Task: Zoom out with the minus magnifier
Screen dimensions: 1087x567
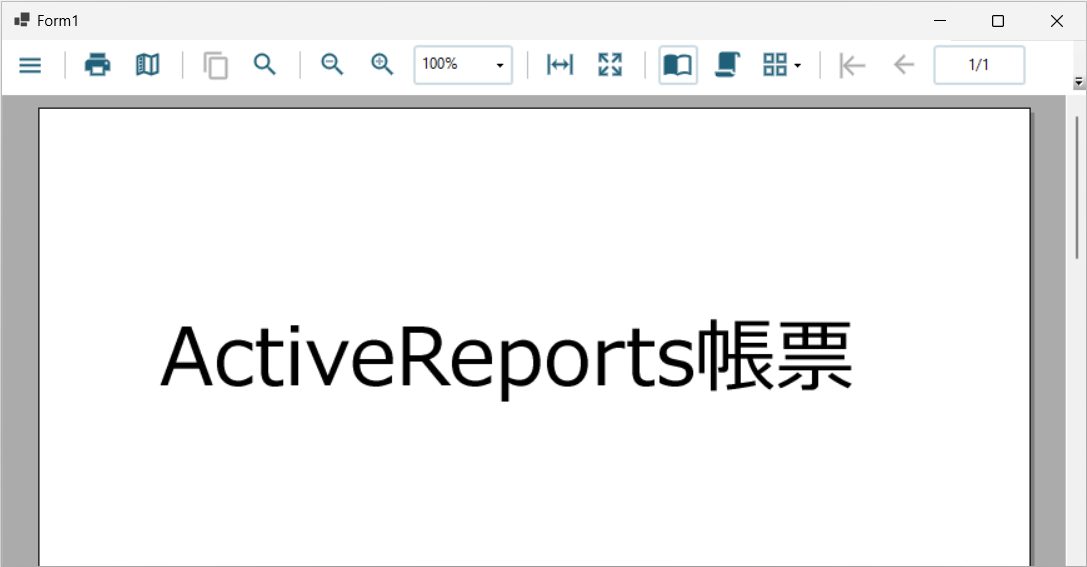Action: 332,64
